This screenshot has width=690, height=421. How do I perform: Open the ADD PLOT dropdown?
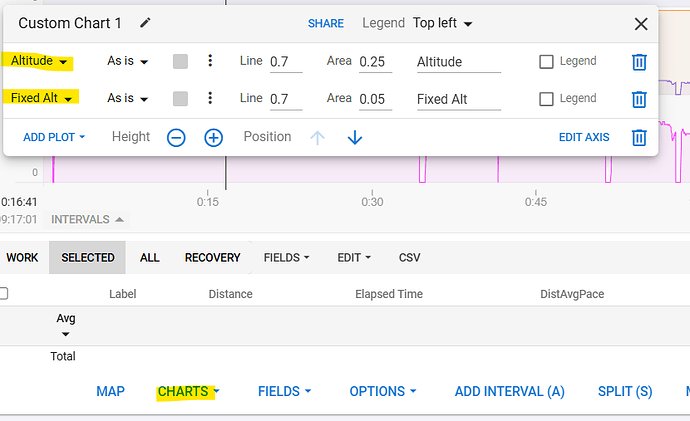click(54, 137)
